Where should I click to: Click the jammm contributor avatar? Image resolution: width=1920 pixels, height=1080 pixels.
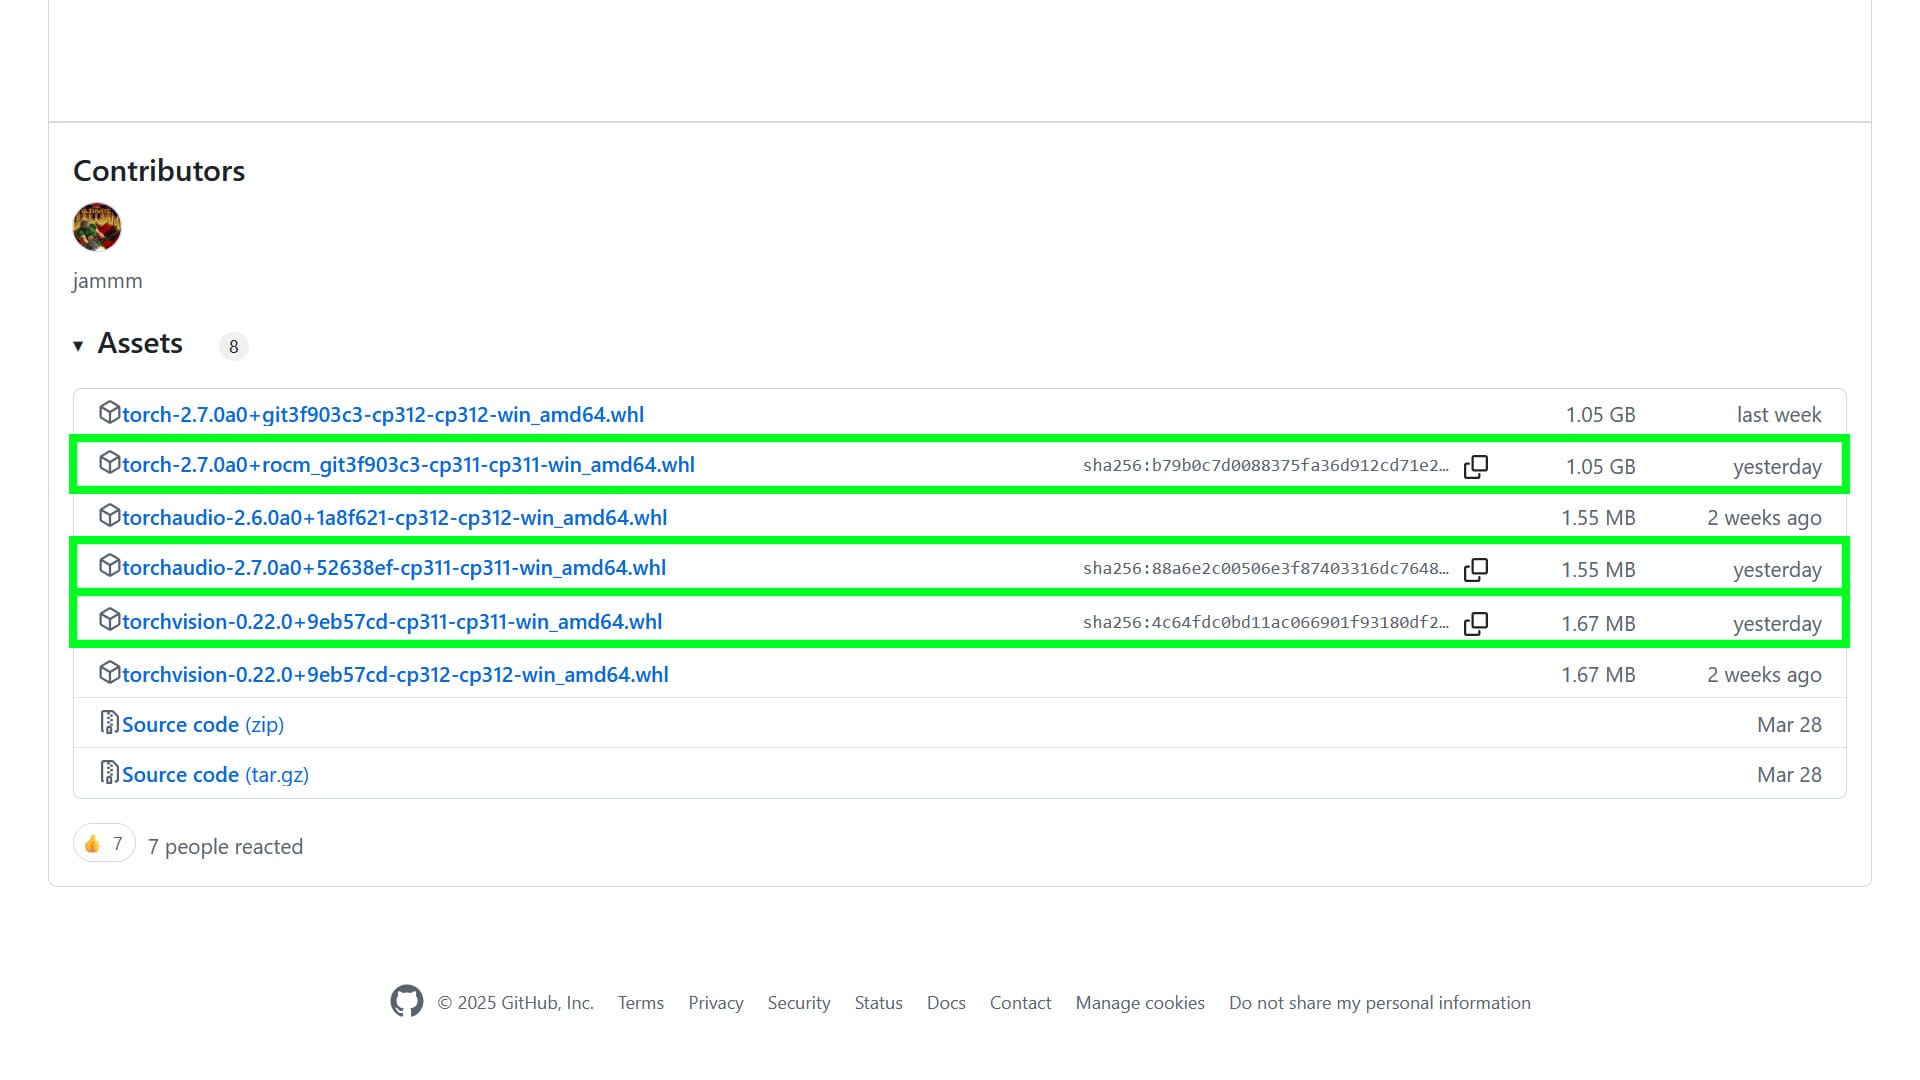click(97, 227)
